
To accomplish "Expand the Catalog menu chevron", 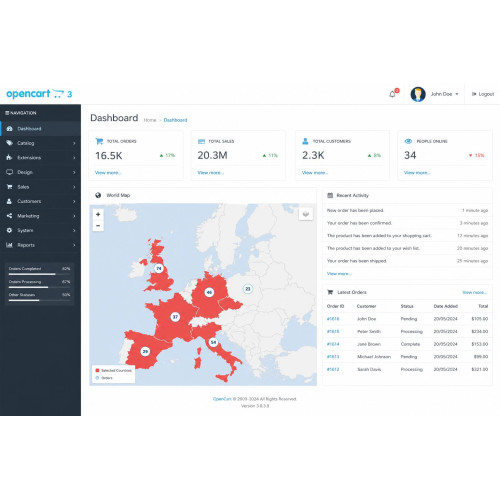I will [74, 143].
